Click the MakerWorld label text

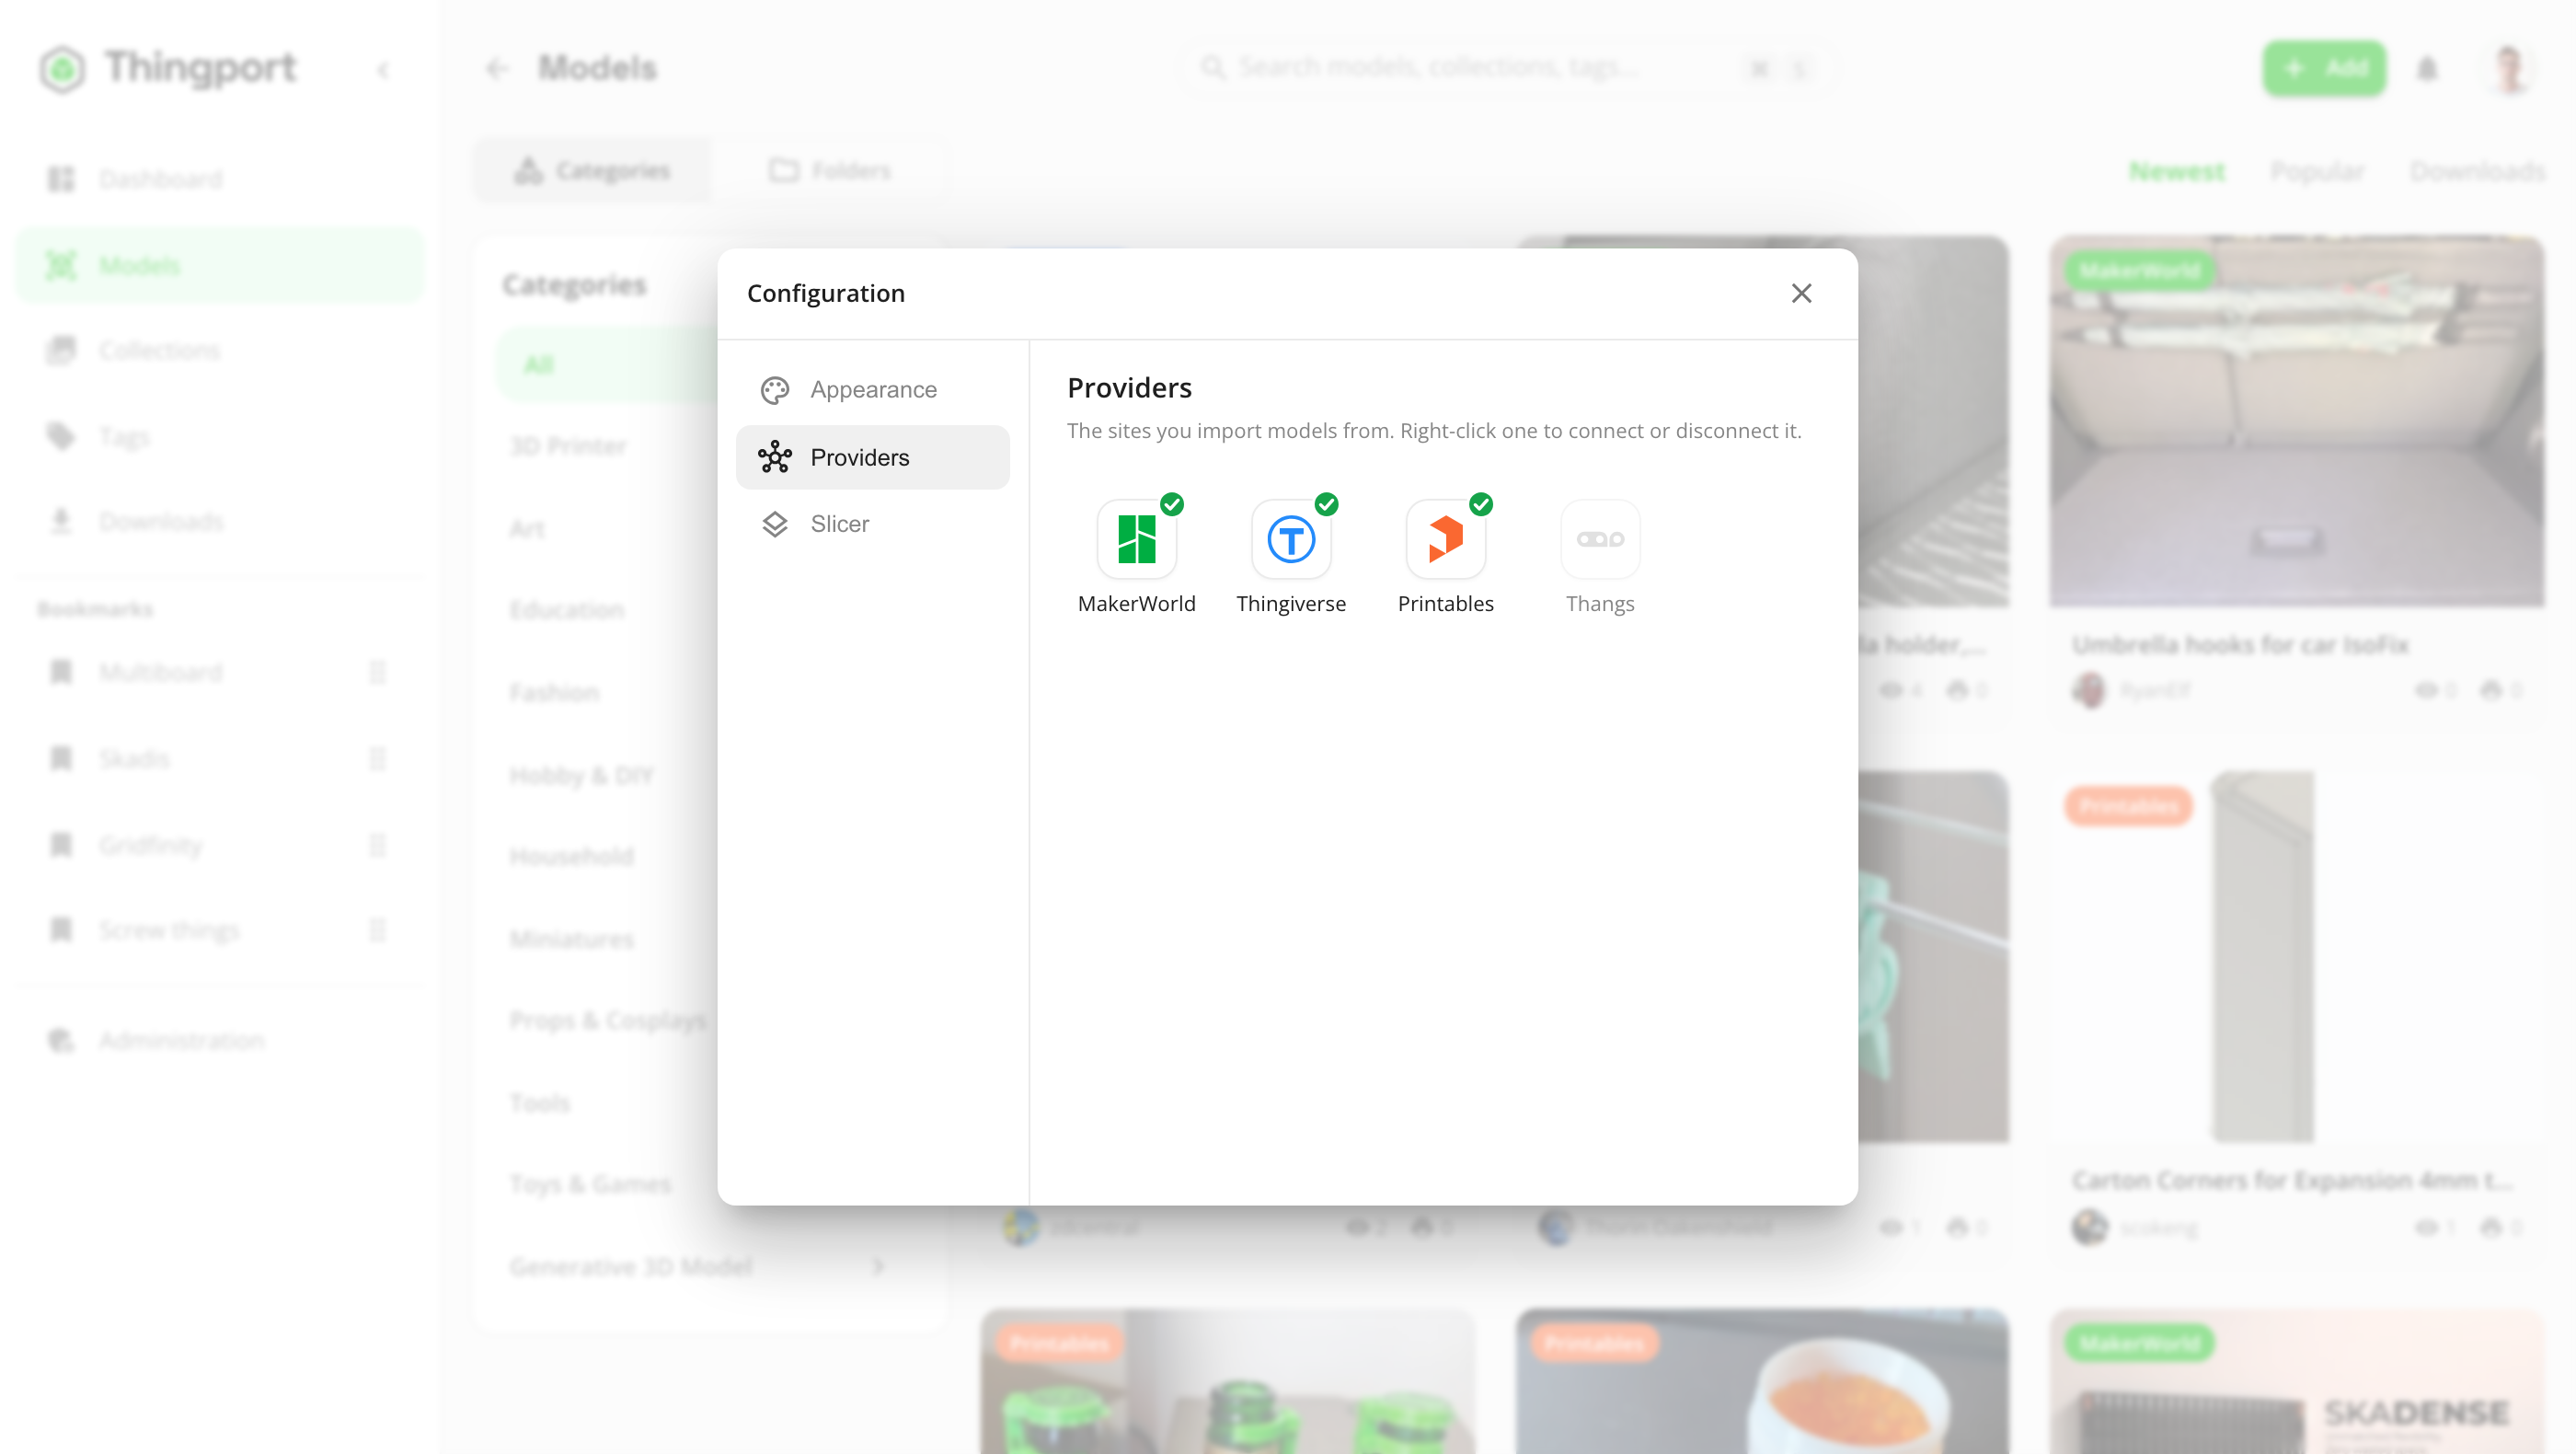(x=1136, y=604)
